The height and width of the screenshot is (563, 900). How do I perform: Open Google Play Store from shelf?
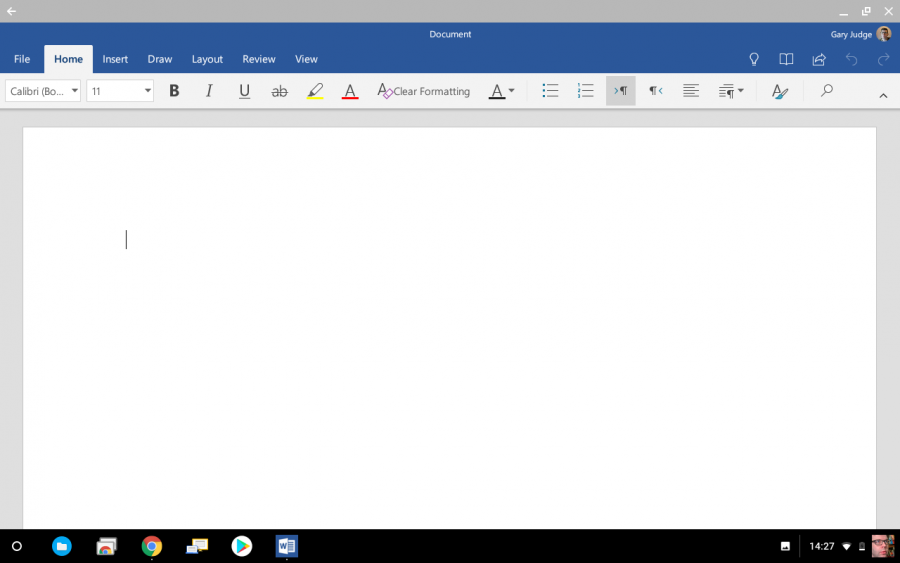242,546
